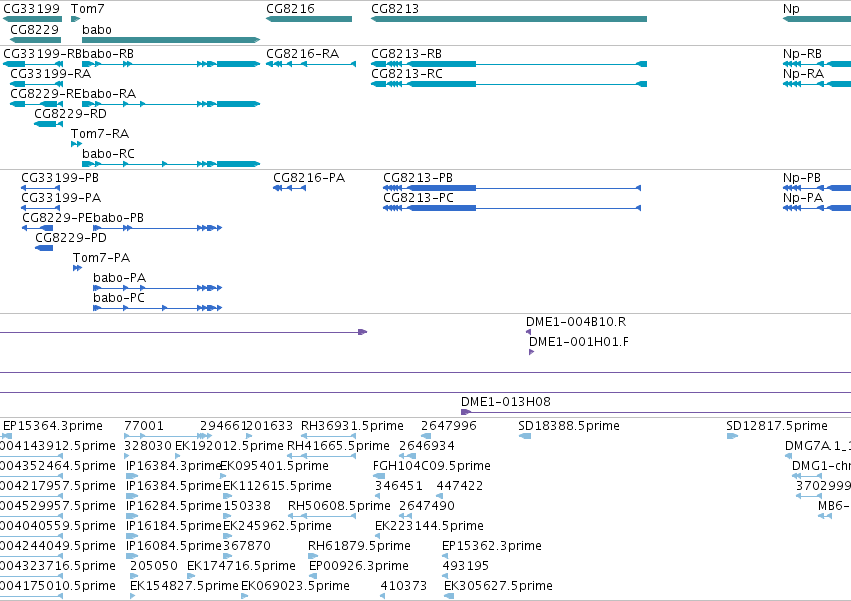The image size is (851, 601).
Task: Select the babo-PA protein label
Action: click(119, 279)
